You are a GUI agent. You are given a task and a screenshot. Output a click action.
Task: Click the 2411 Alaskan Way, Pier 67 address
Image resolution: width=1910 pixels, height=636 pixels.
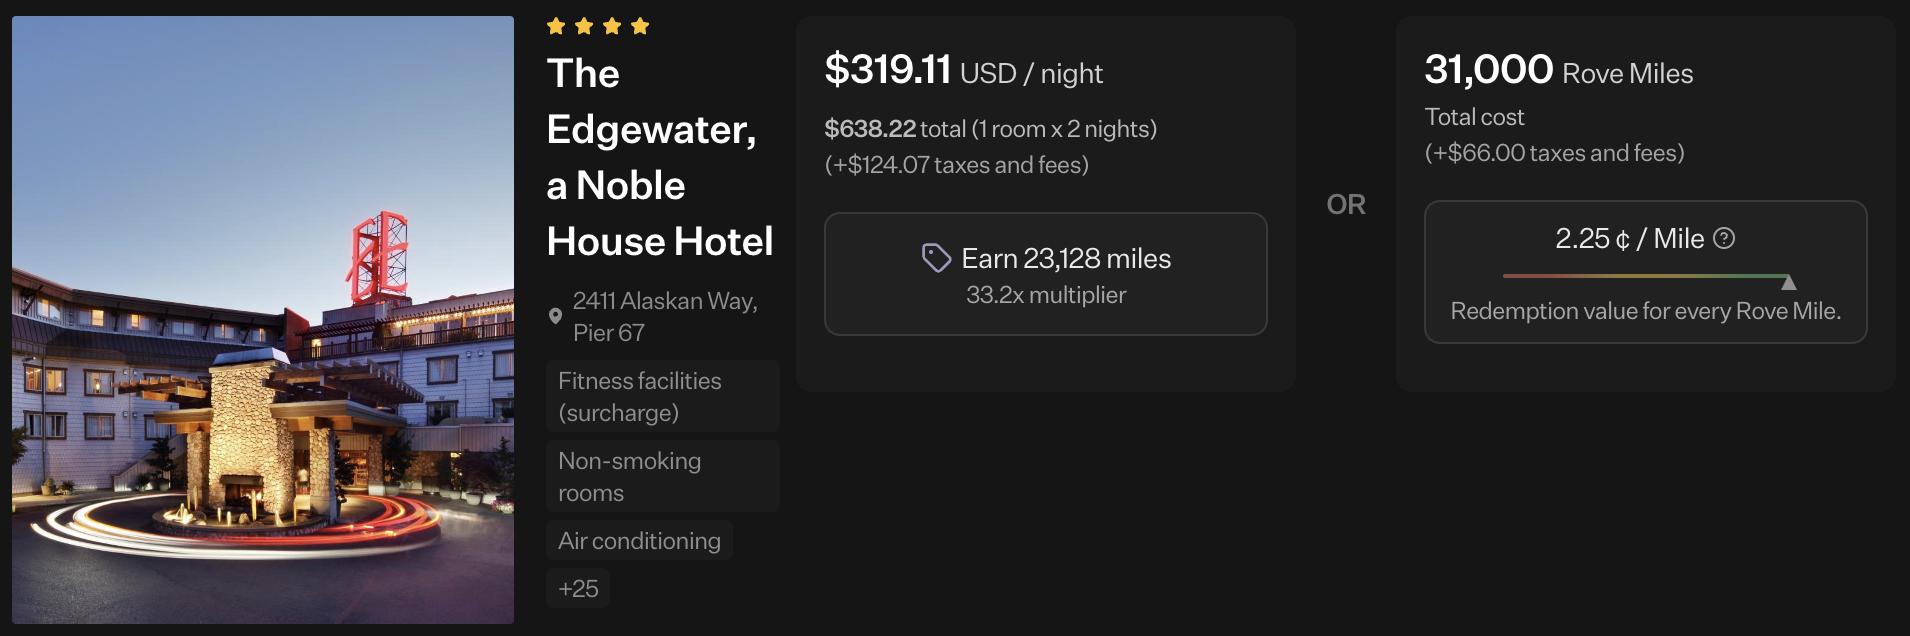pyautogui.click(x=665, y=316)
